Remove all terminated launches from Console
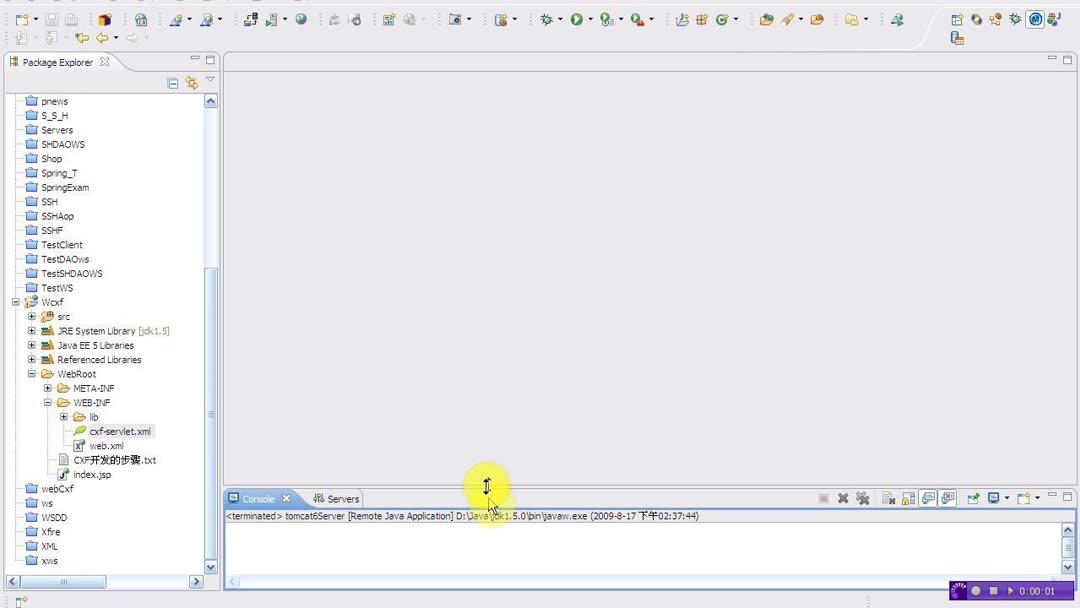 (x=864, y=498)
